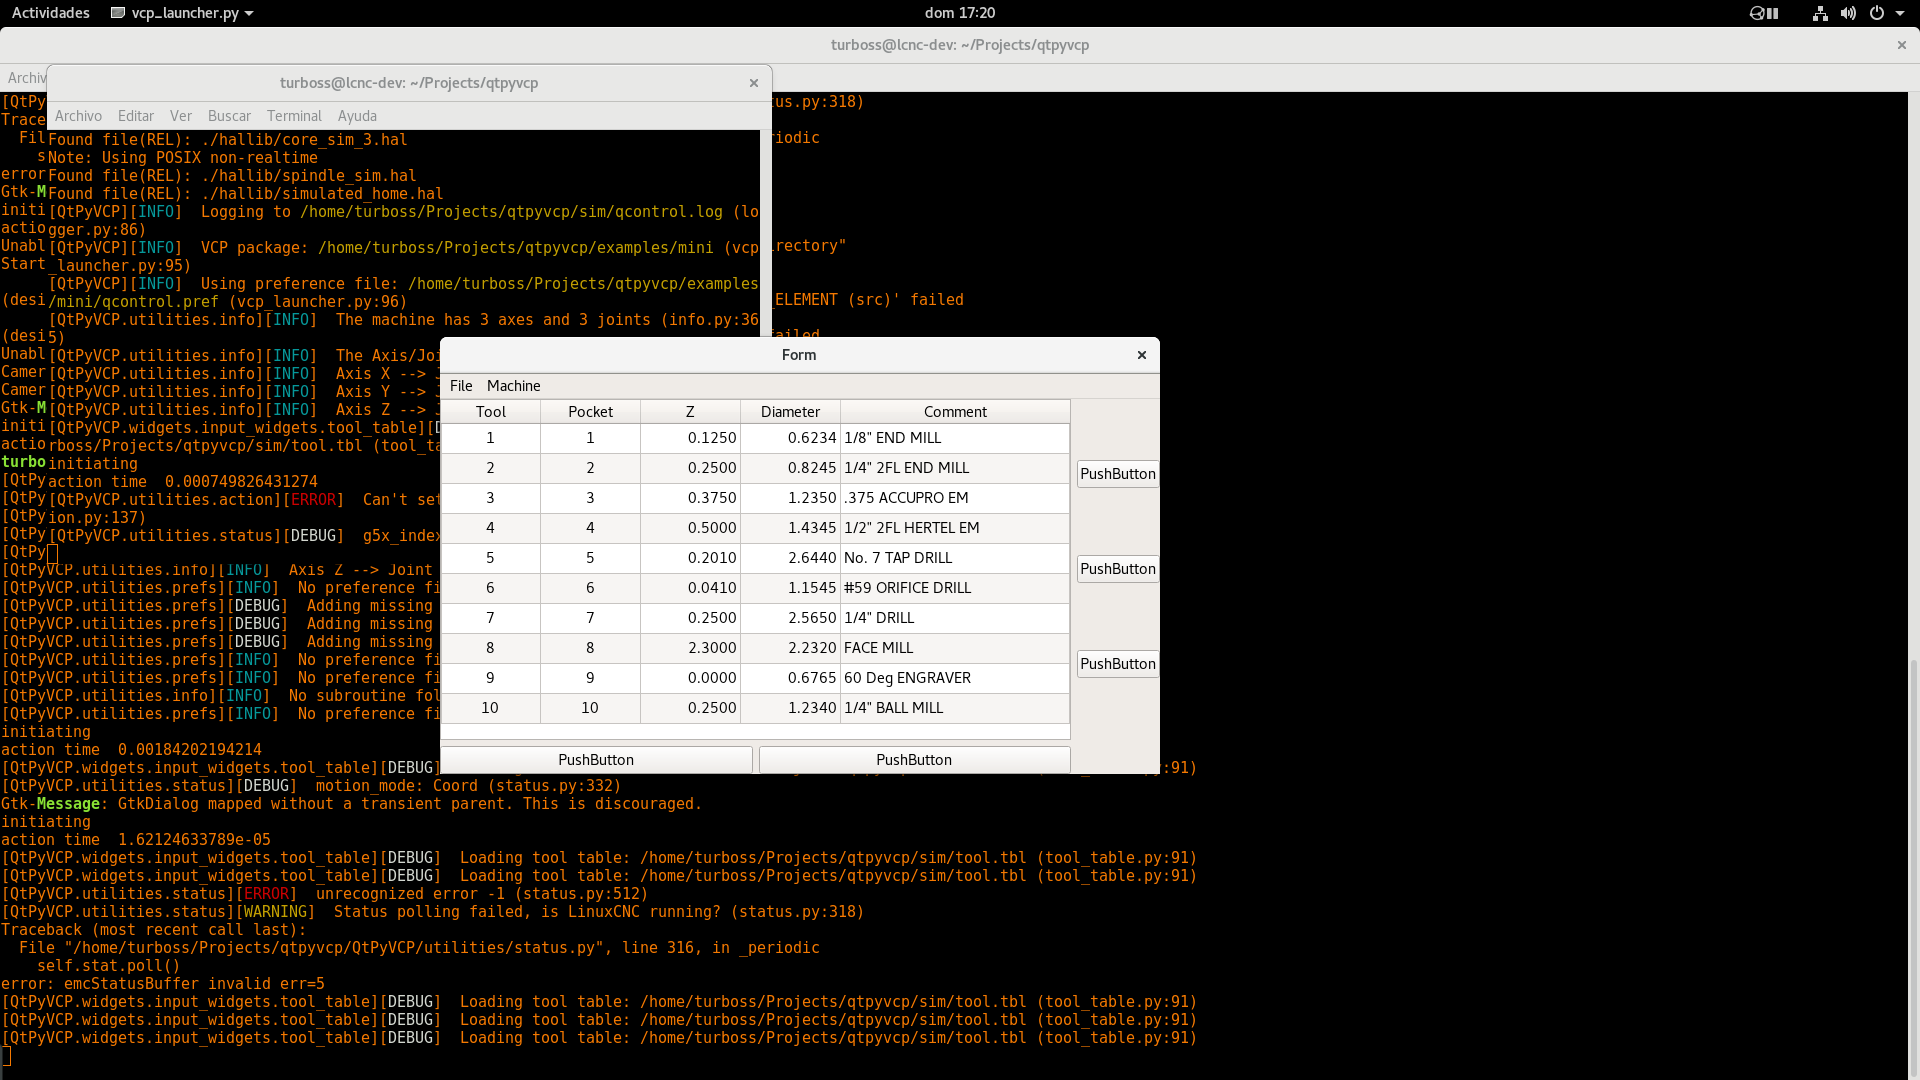Select comment cell '1/8" END MILL'
Screen dimensions: 1920x1080
[x=955, y=438]
